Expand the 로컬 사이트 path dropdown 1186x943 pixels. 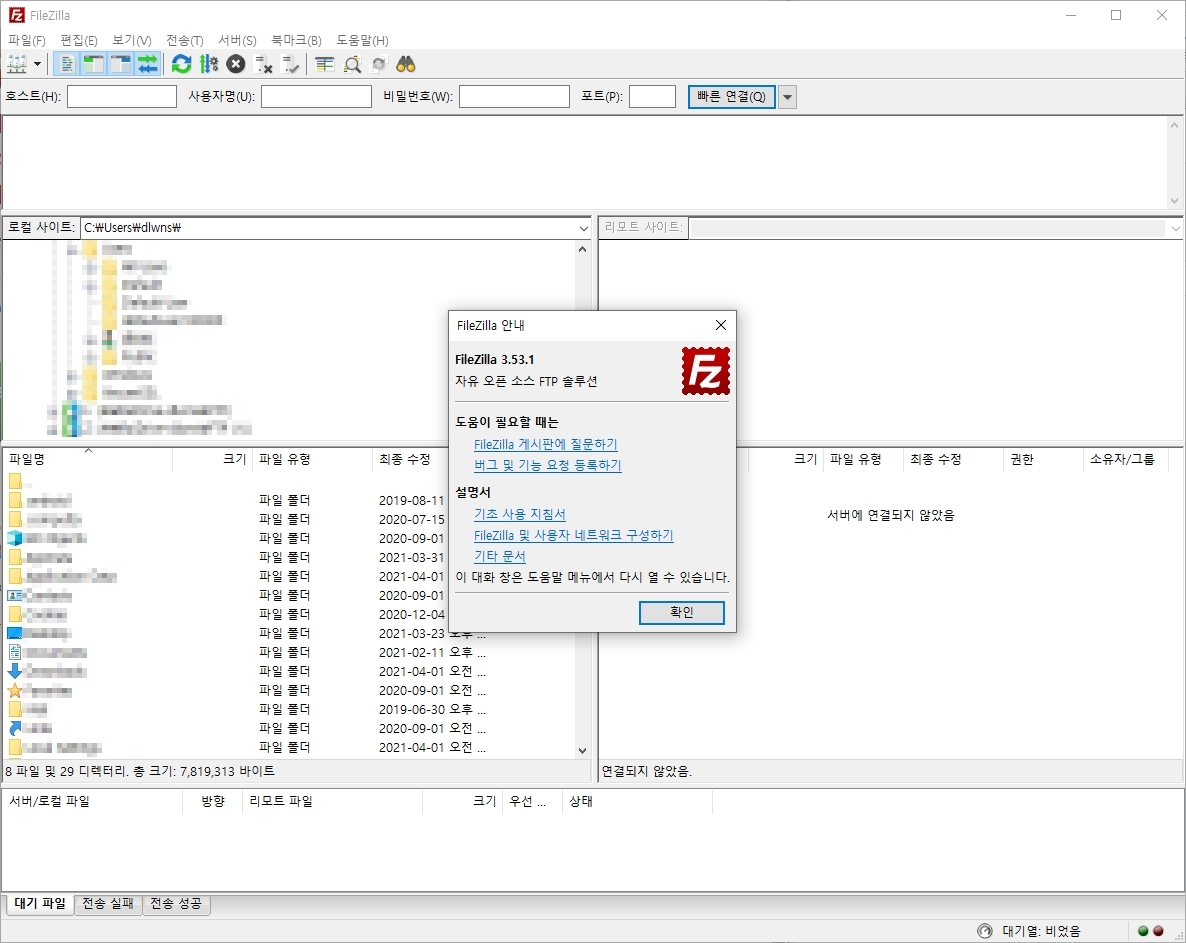583,228
